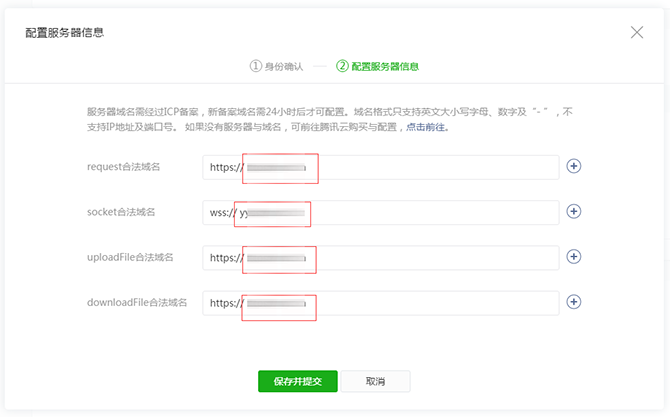Open the 点击前往 link
This screenshot has height=417, width=670.
point(427,127)
